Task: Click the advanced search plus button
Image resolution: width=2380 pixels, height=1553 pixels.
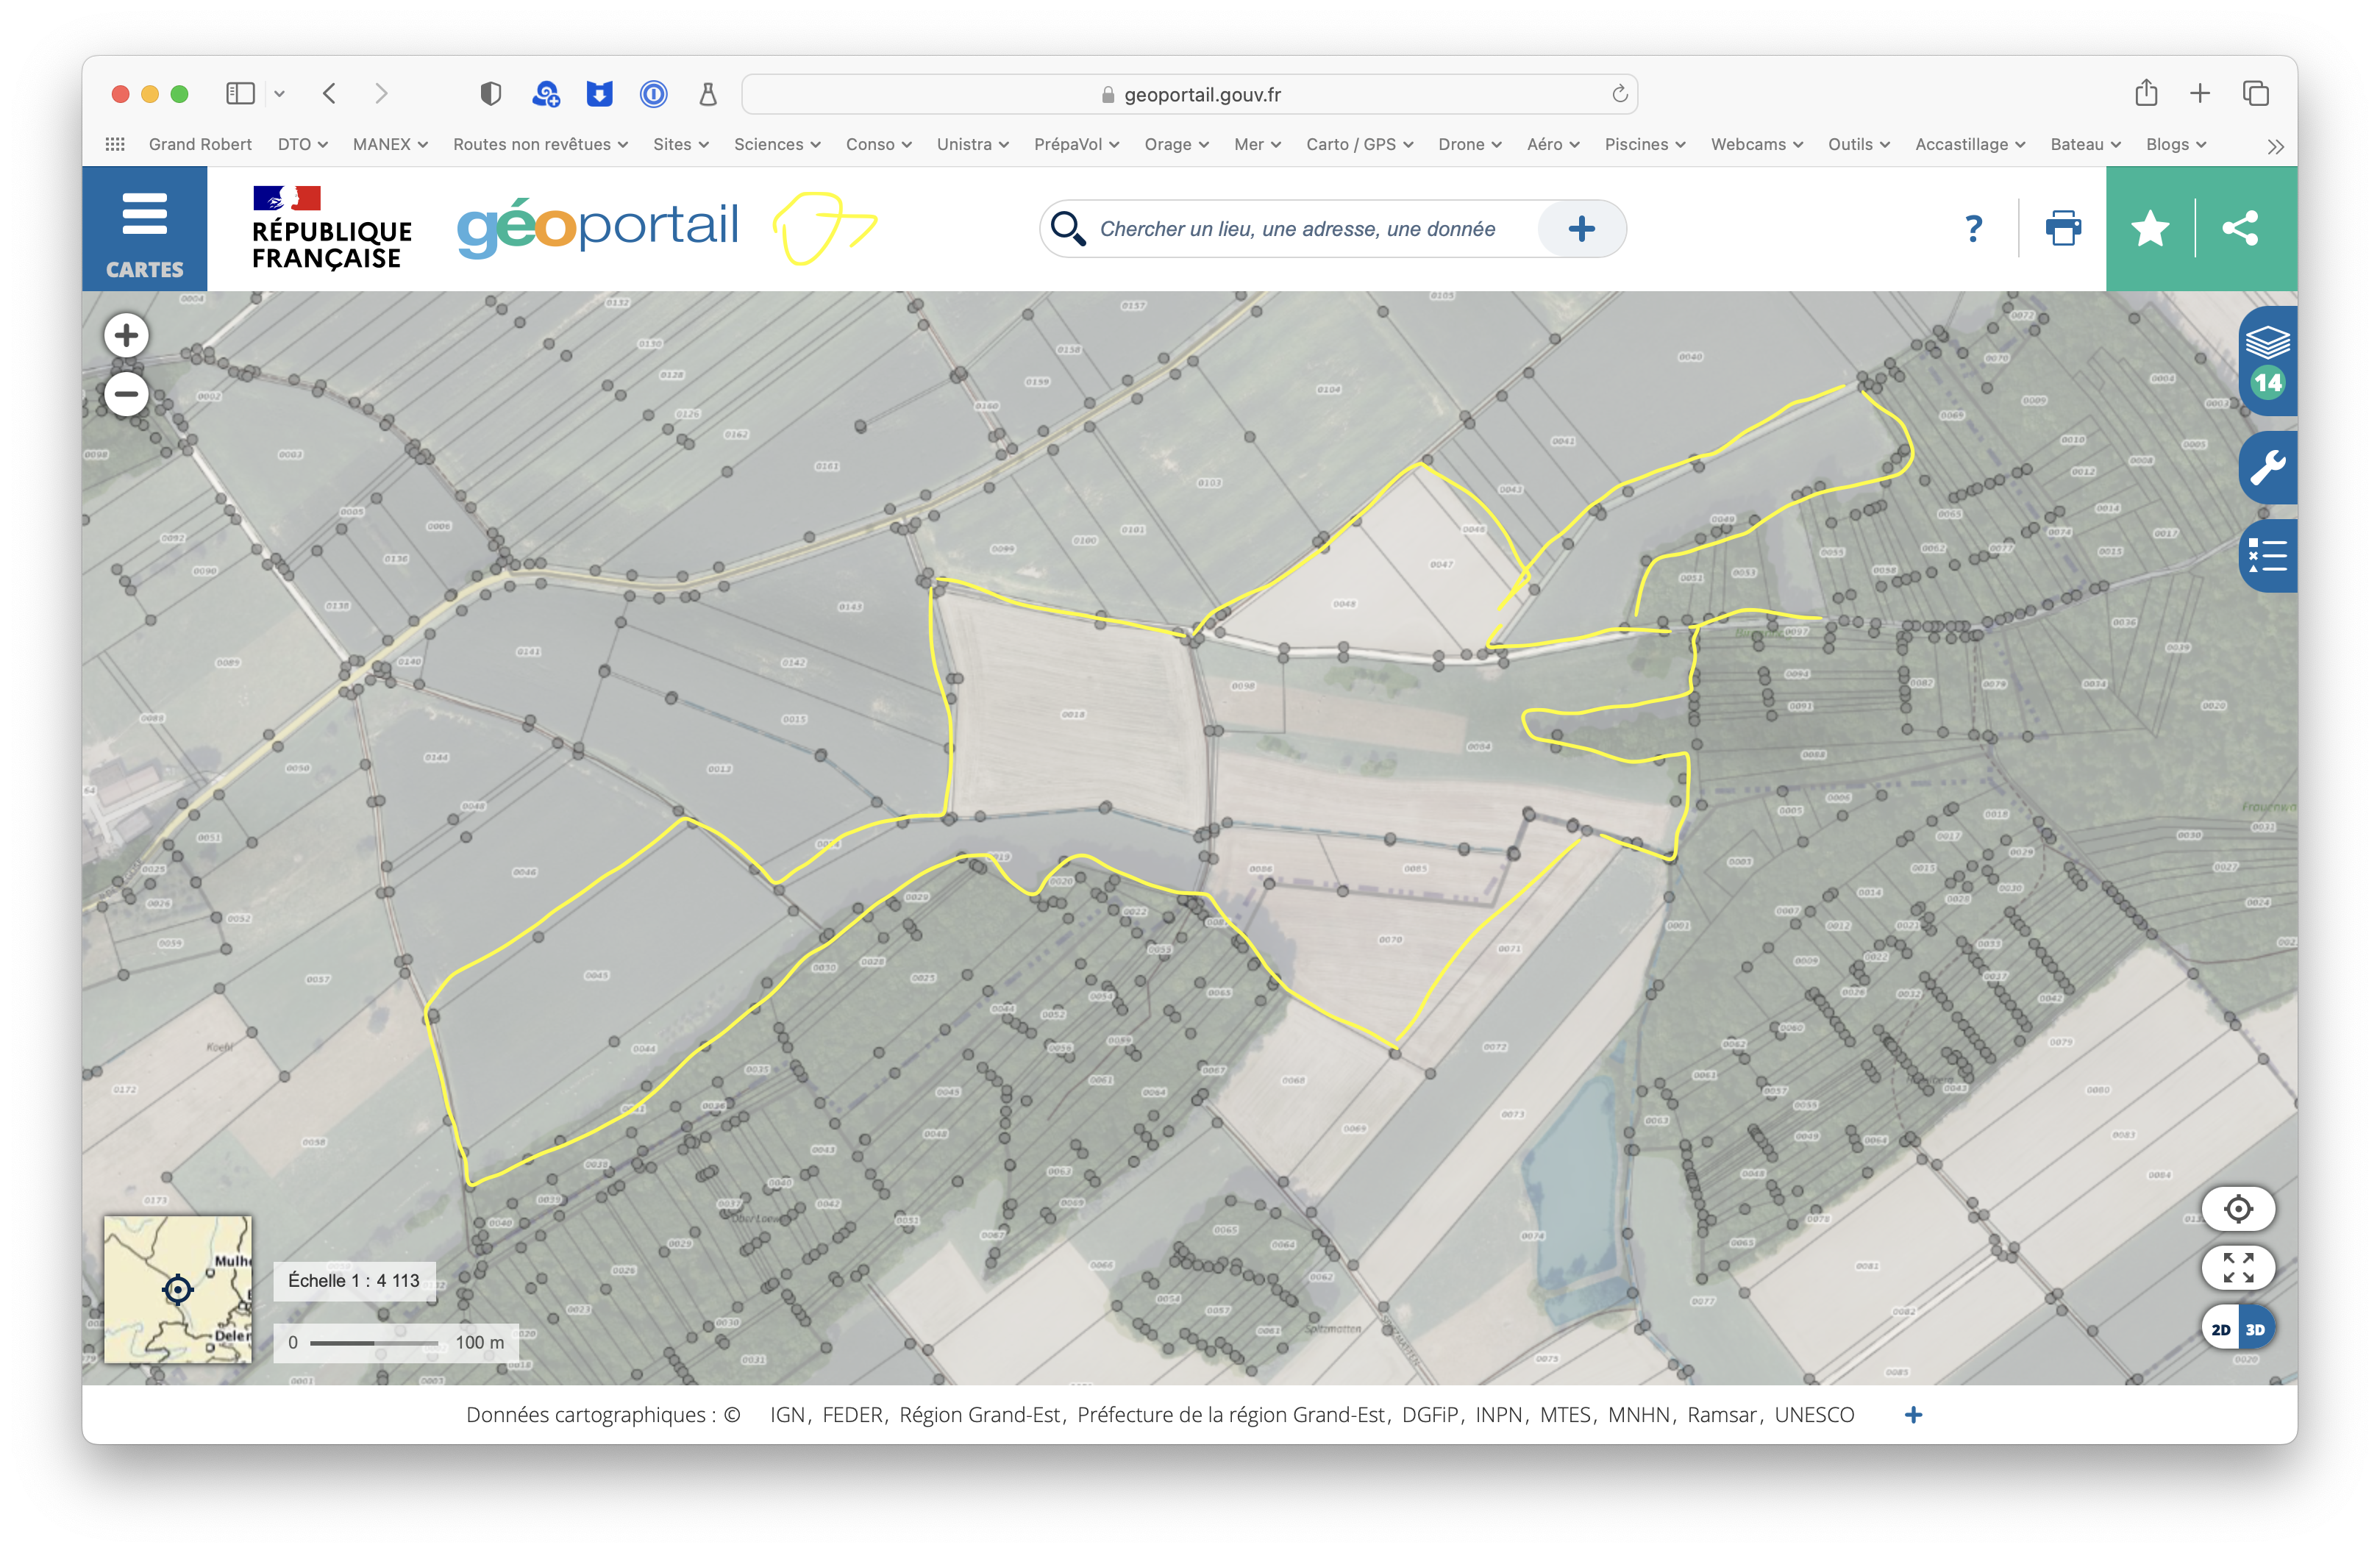Action: 1581,228
